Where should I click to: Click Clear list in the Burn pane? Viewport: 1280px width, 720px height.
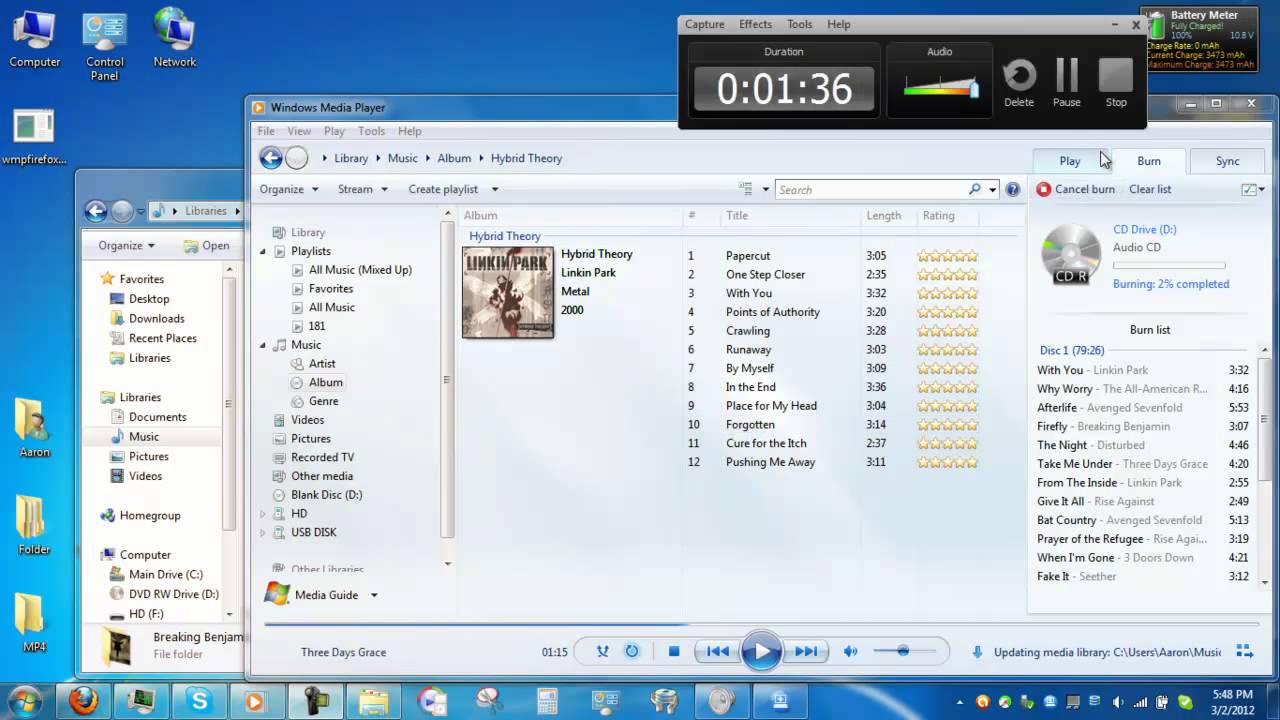click(1150, 189)
